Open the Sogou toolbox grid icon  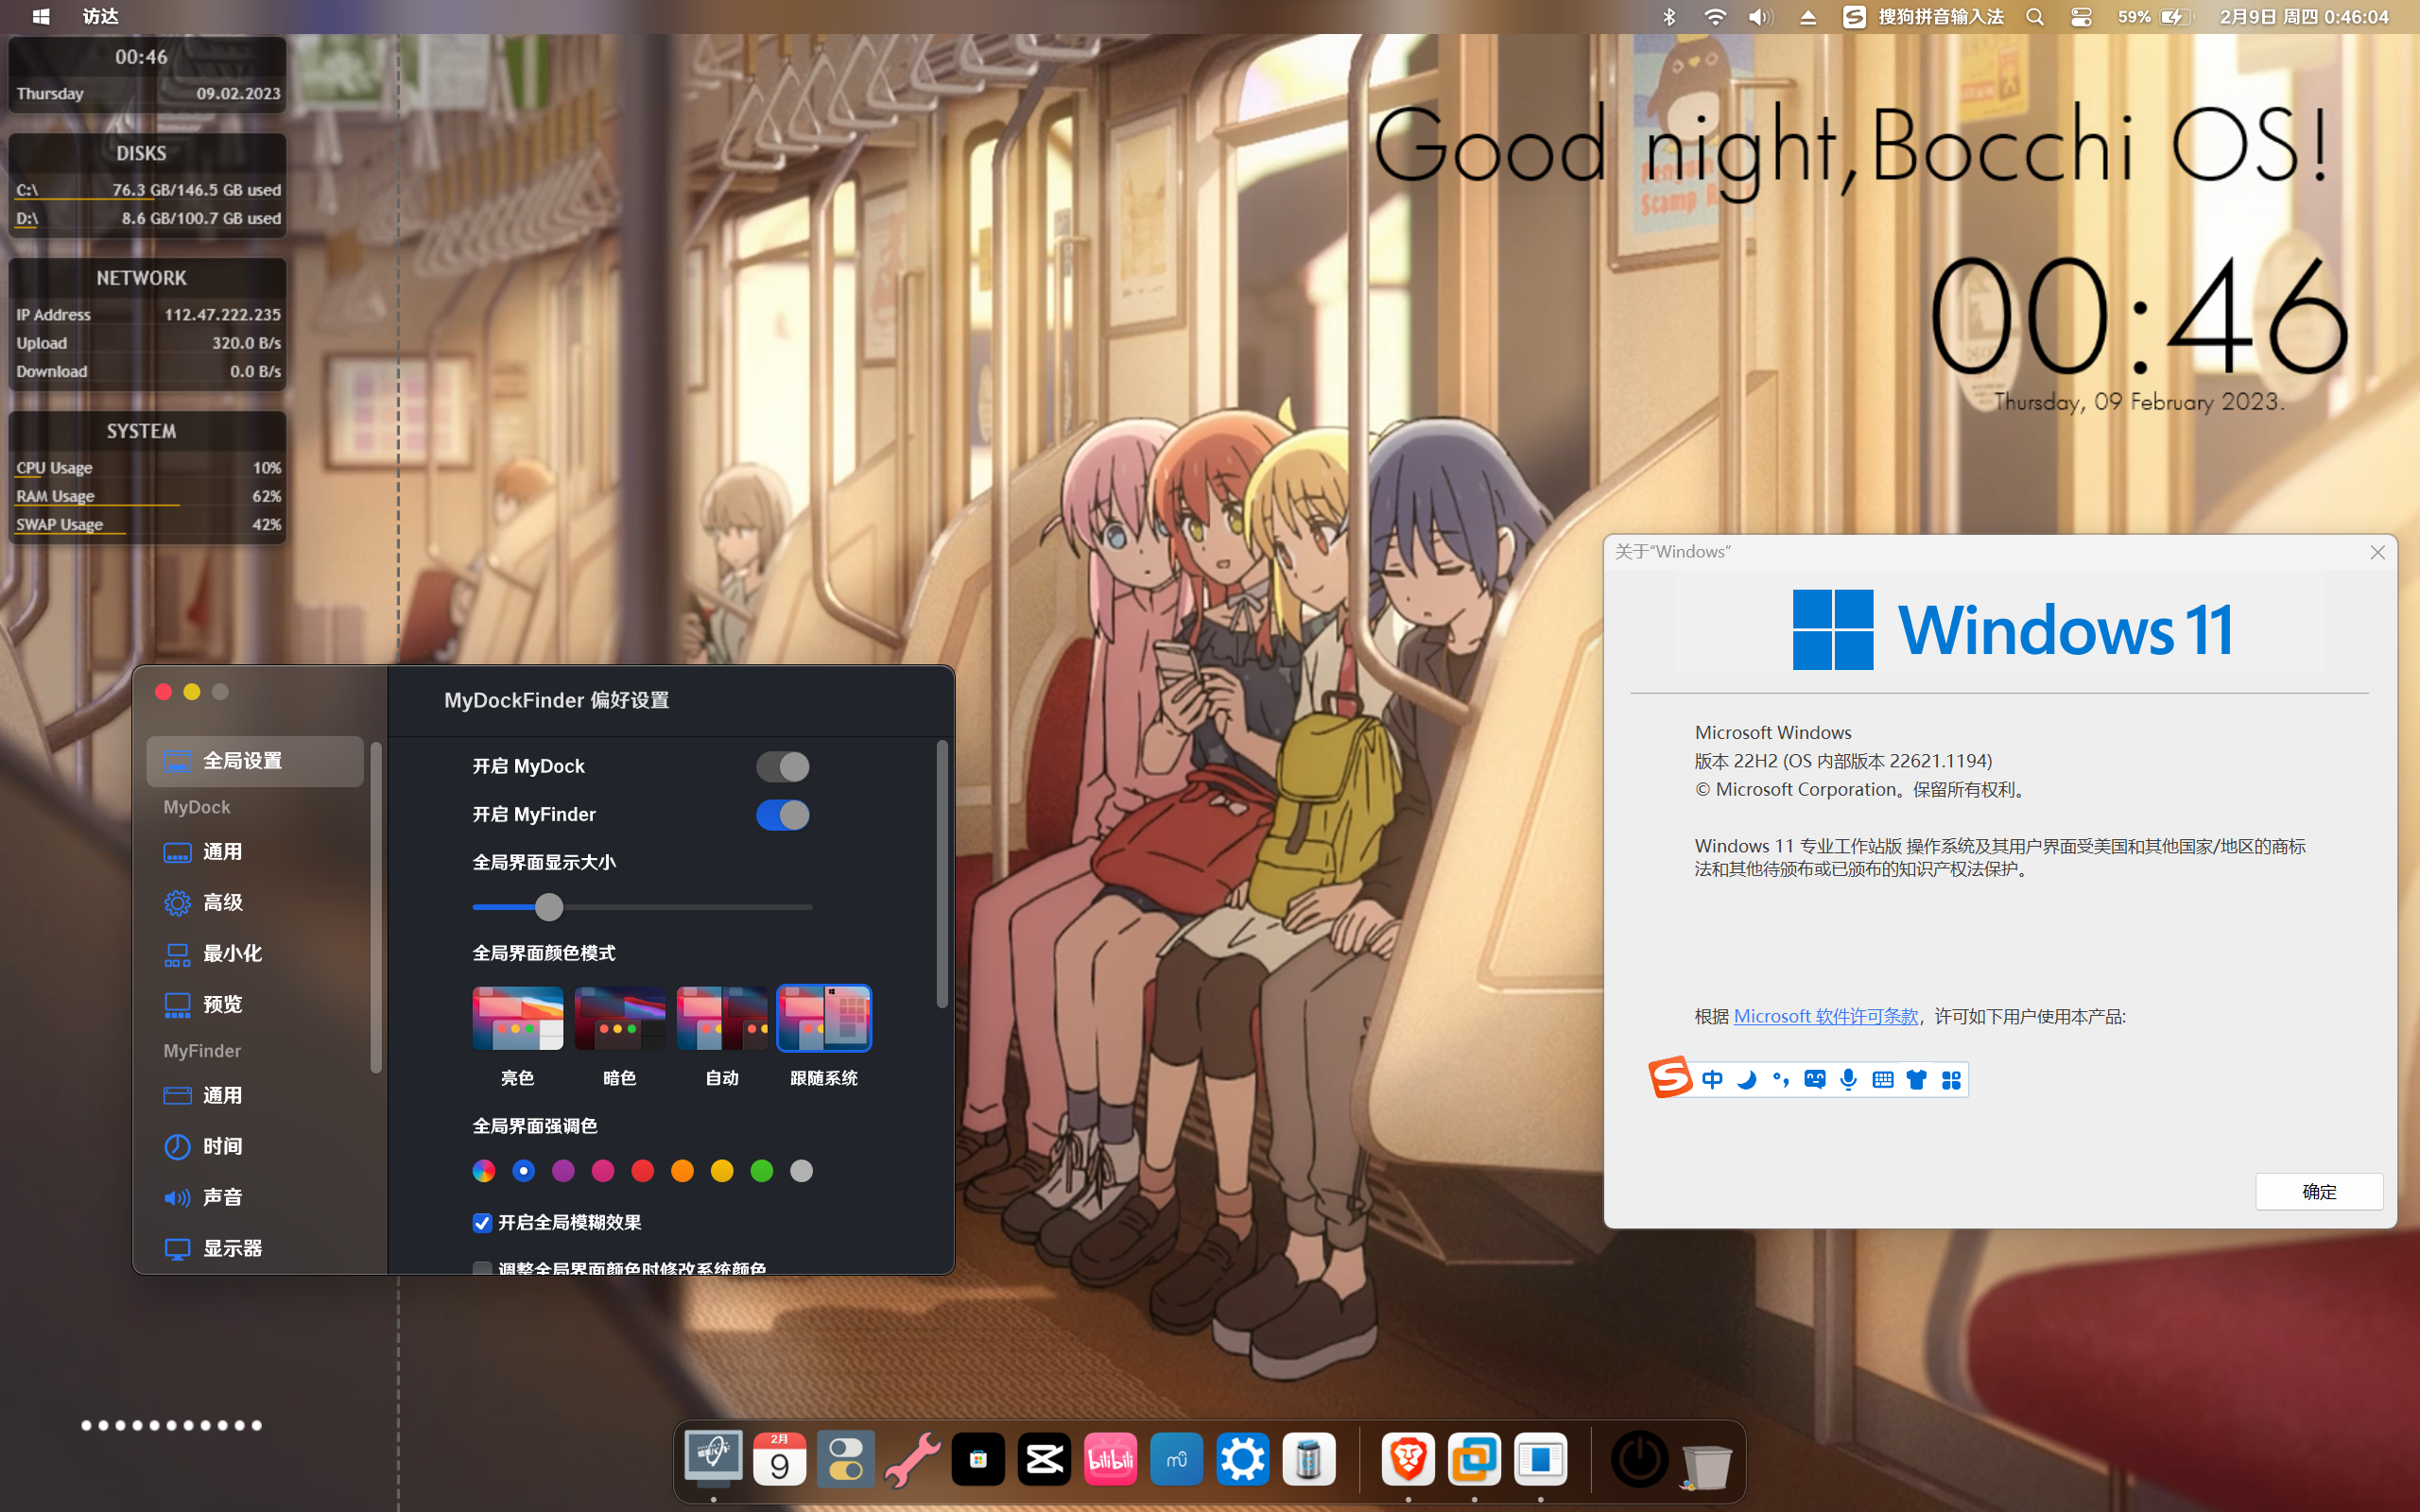[1951, 1080]
